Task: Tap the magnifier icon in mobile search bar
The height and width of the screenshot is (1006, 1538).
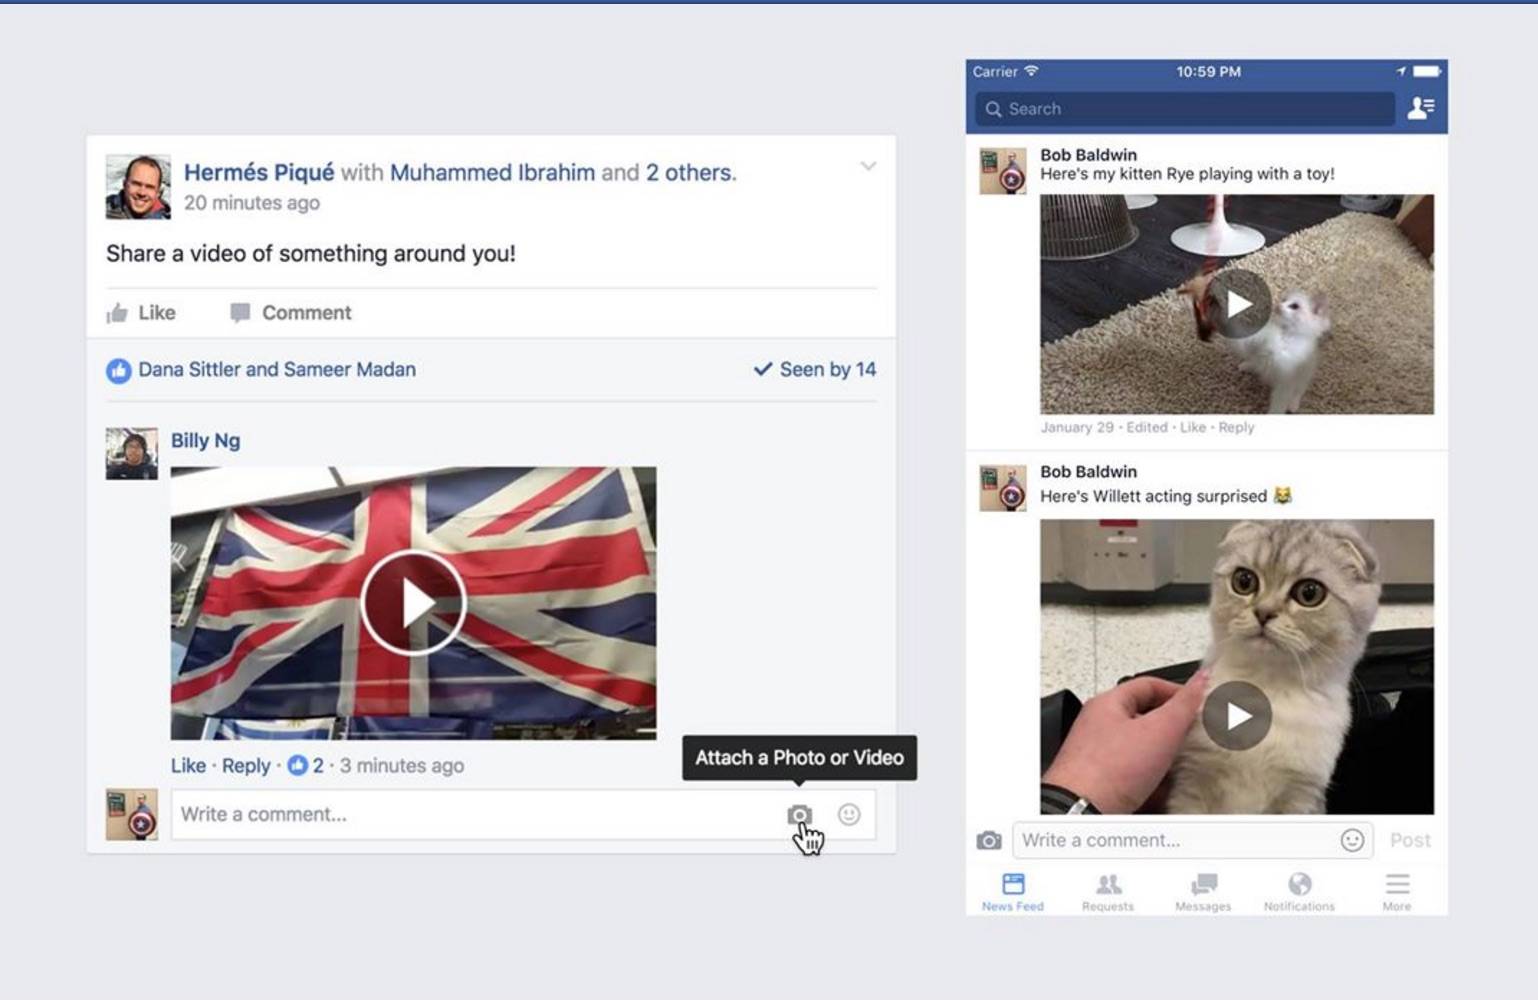Action: coord(993,109)
